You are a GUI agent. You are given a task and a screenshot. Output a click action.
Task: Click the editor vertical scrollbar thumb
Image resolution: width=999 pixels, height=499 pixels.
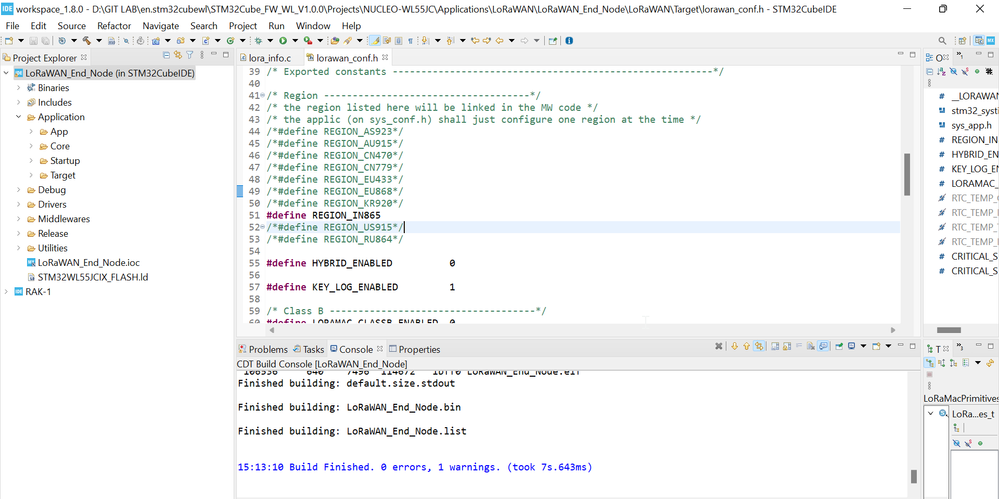(907, 174)
